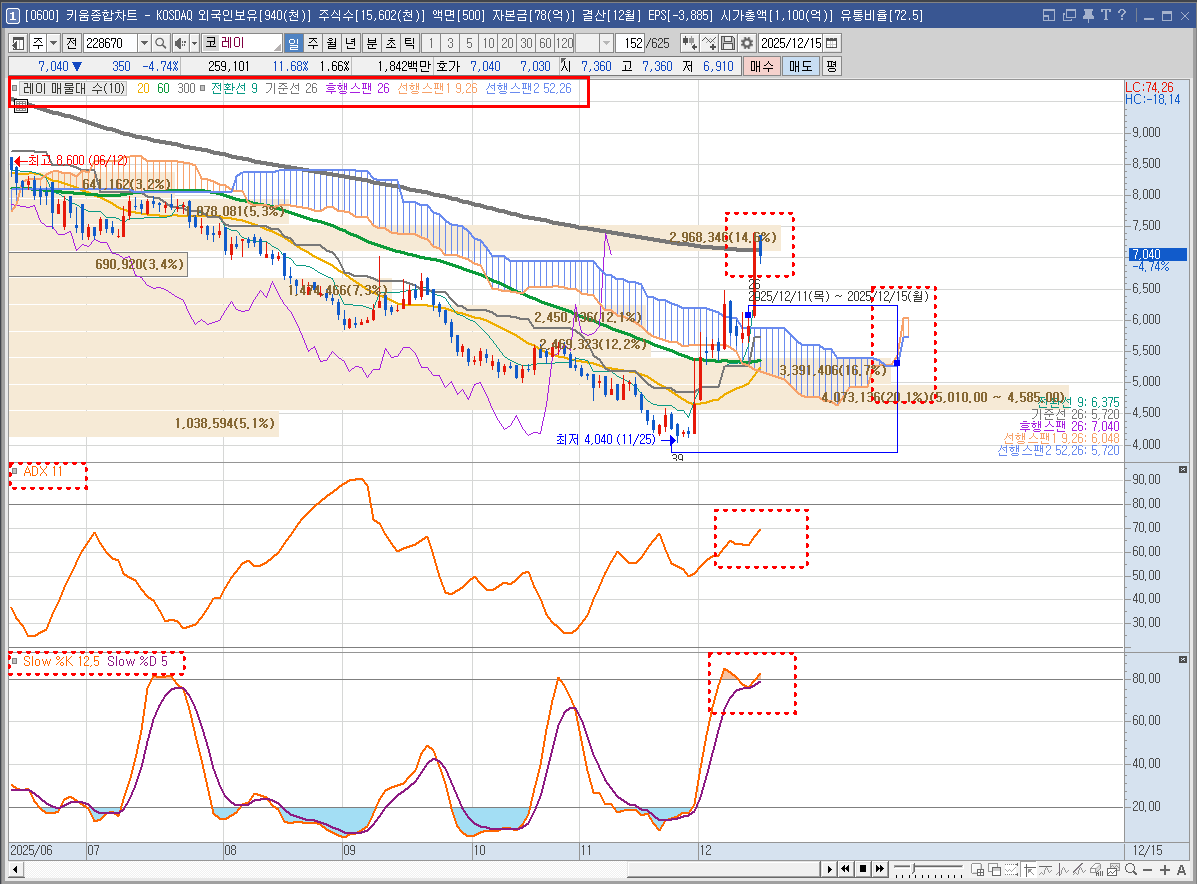Select the daily (일) period toggle

click(x=294, y=44)
